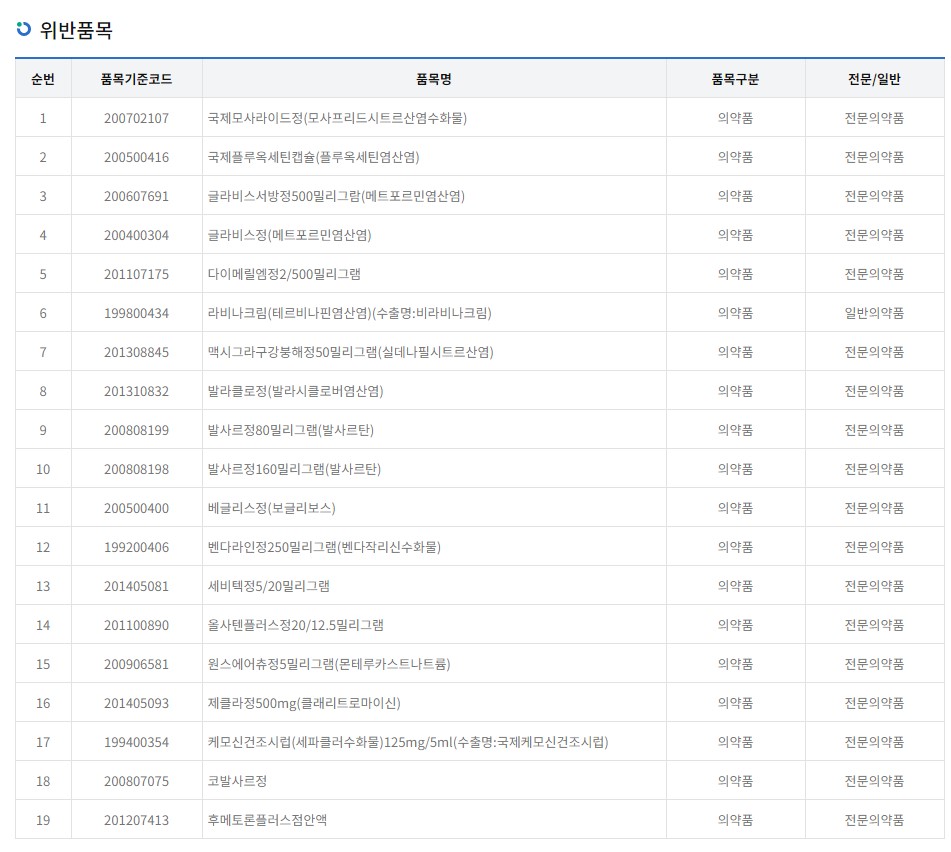Click the 품목기준코드 column header

(x=136, y=79)
